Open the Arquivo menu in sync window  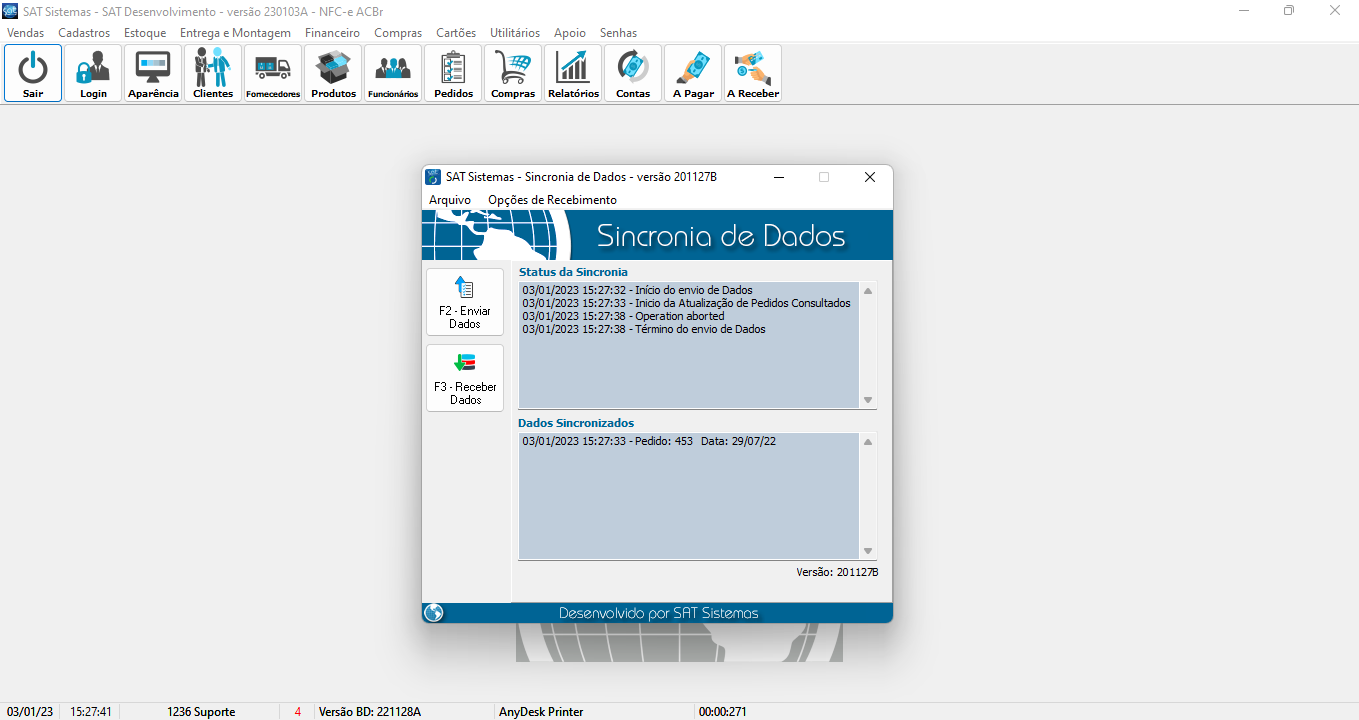tap(450, 200)
